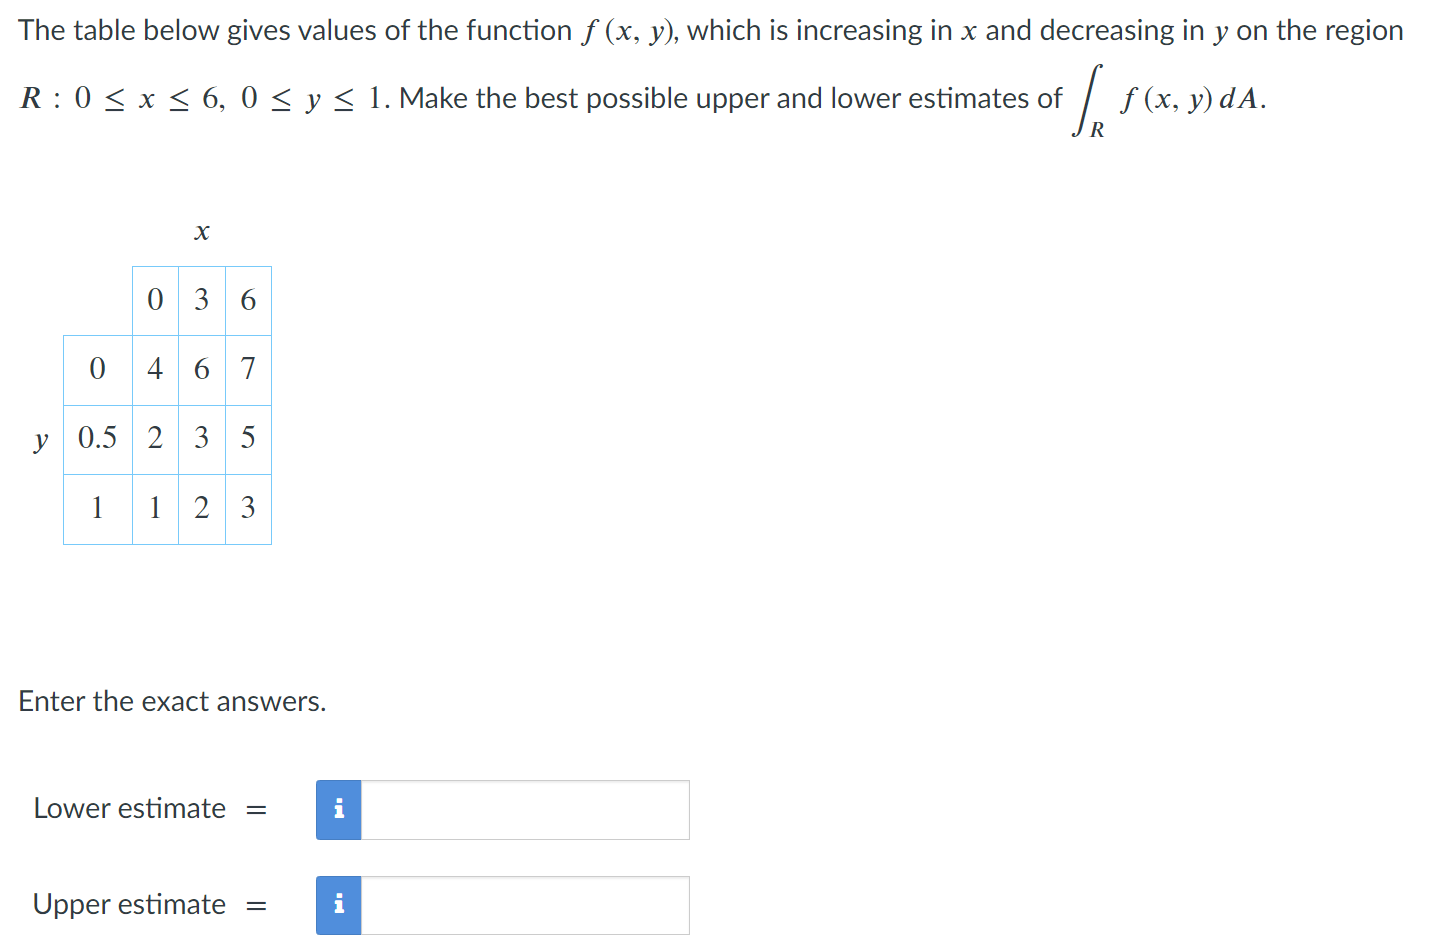The height and width of the screenshot is (950, 1439).
Task: Select the row label 1 in the table
Action: (x=97, y=508)
